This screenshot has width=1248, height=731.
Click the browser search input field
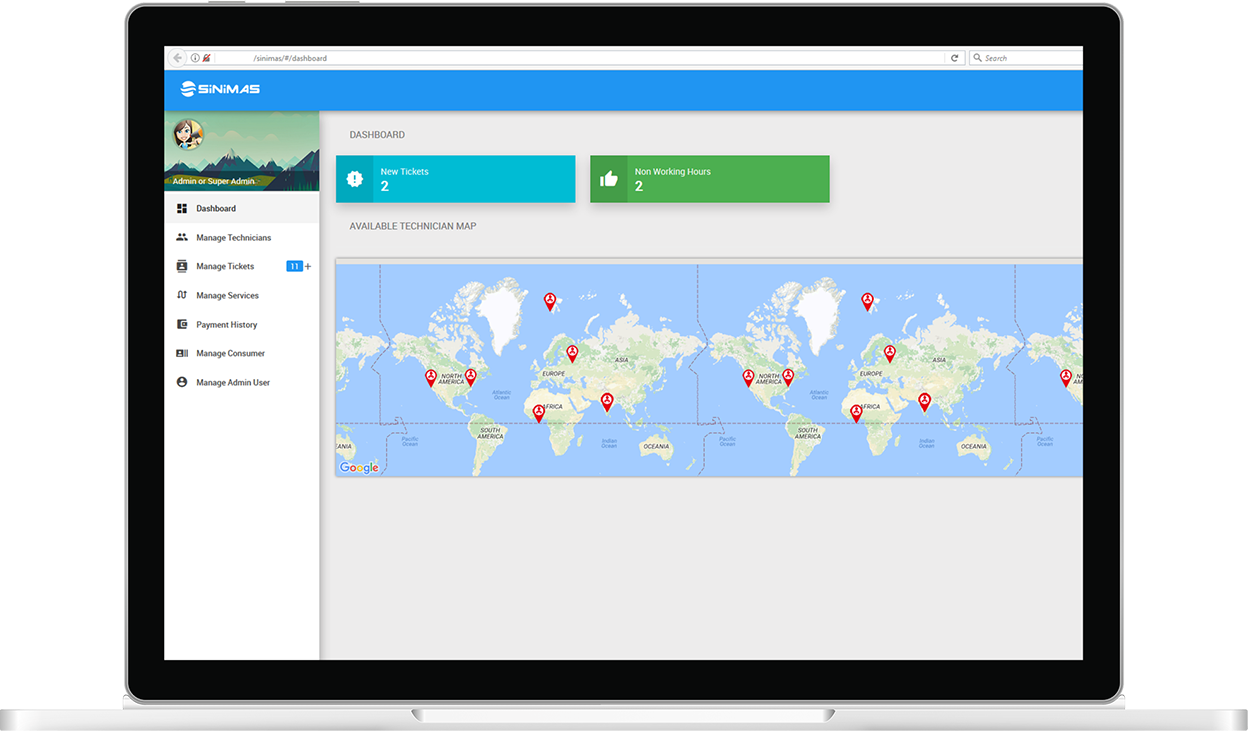click(1020, 57)
